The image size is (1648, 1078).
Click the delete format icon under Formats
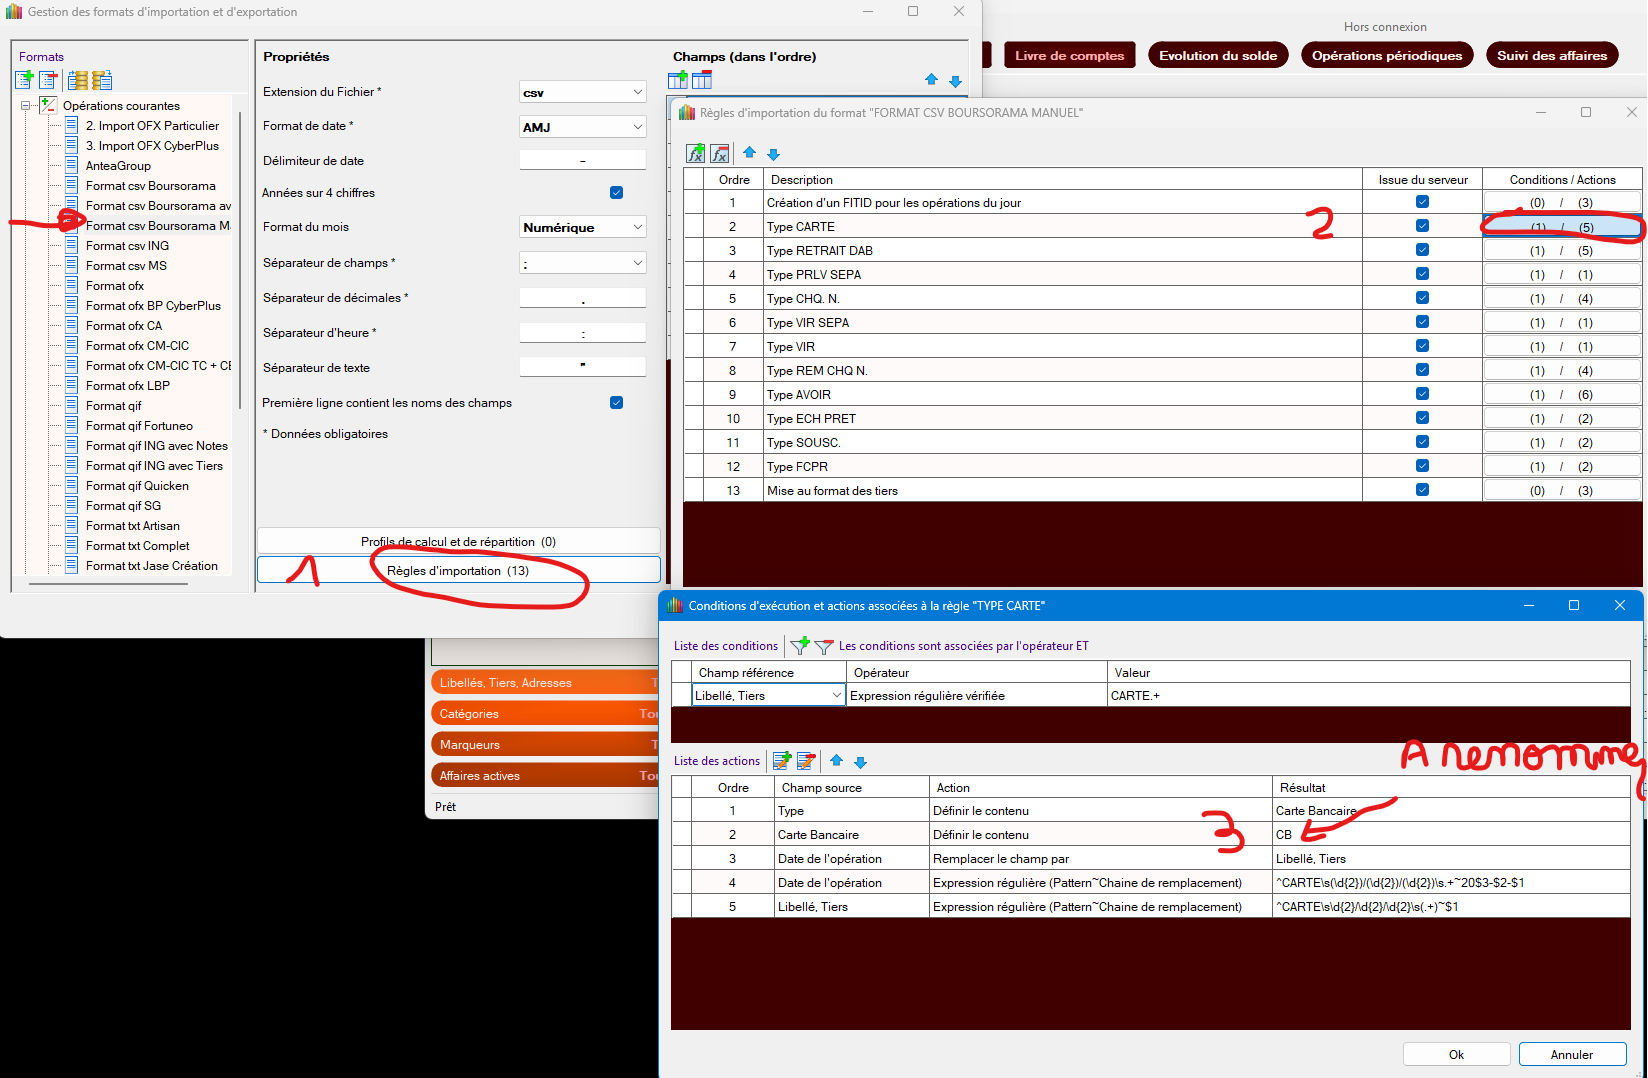[48, 80]
